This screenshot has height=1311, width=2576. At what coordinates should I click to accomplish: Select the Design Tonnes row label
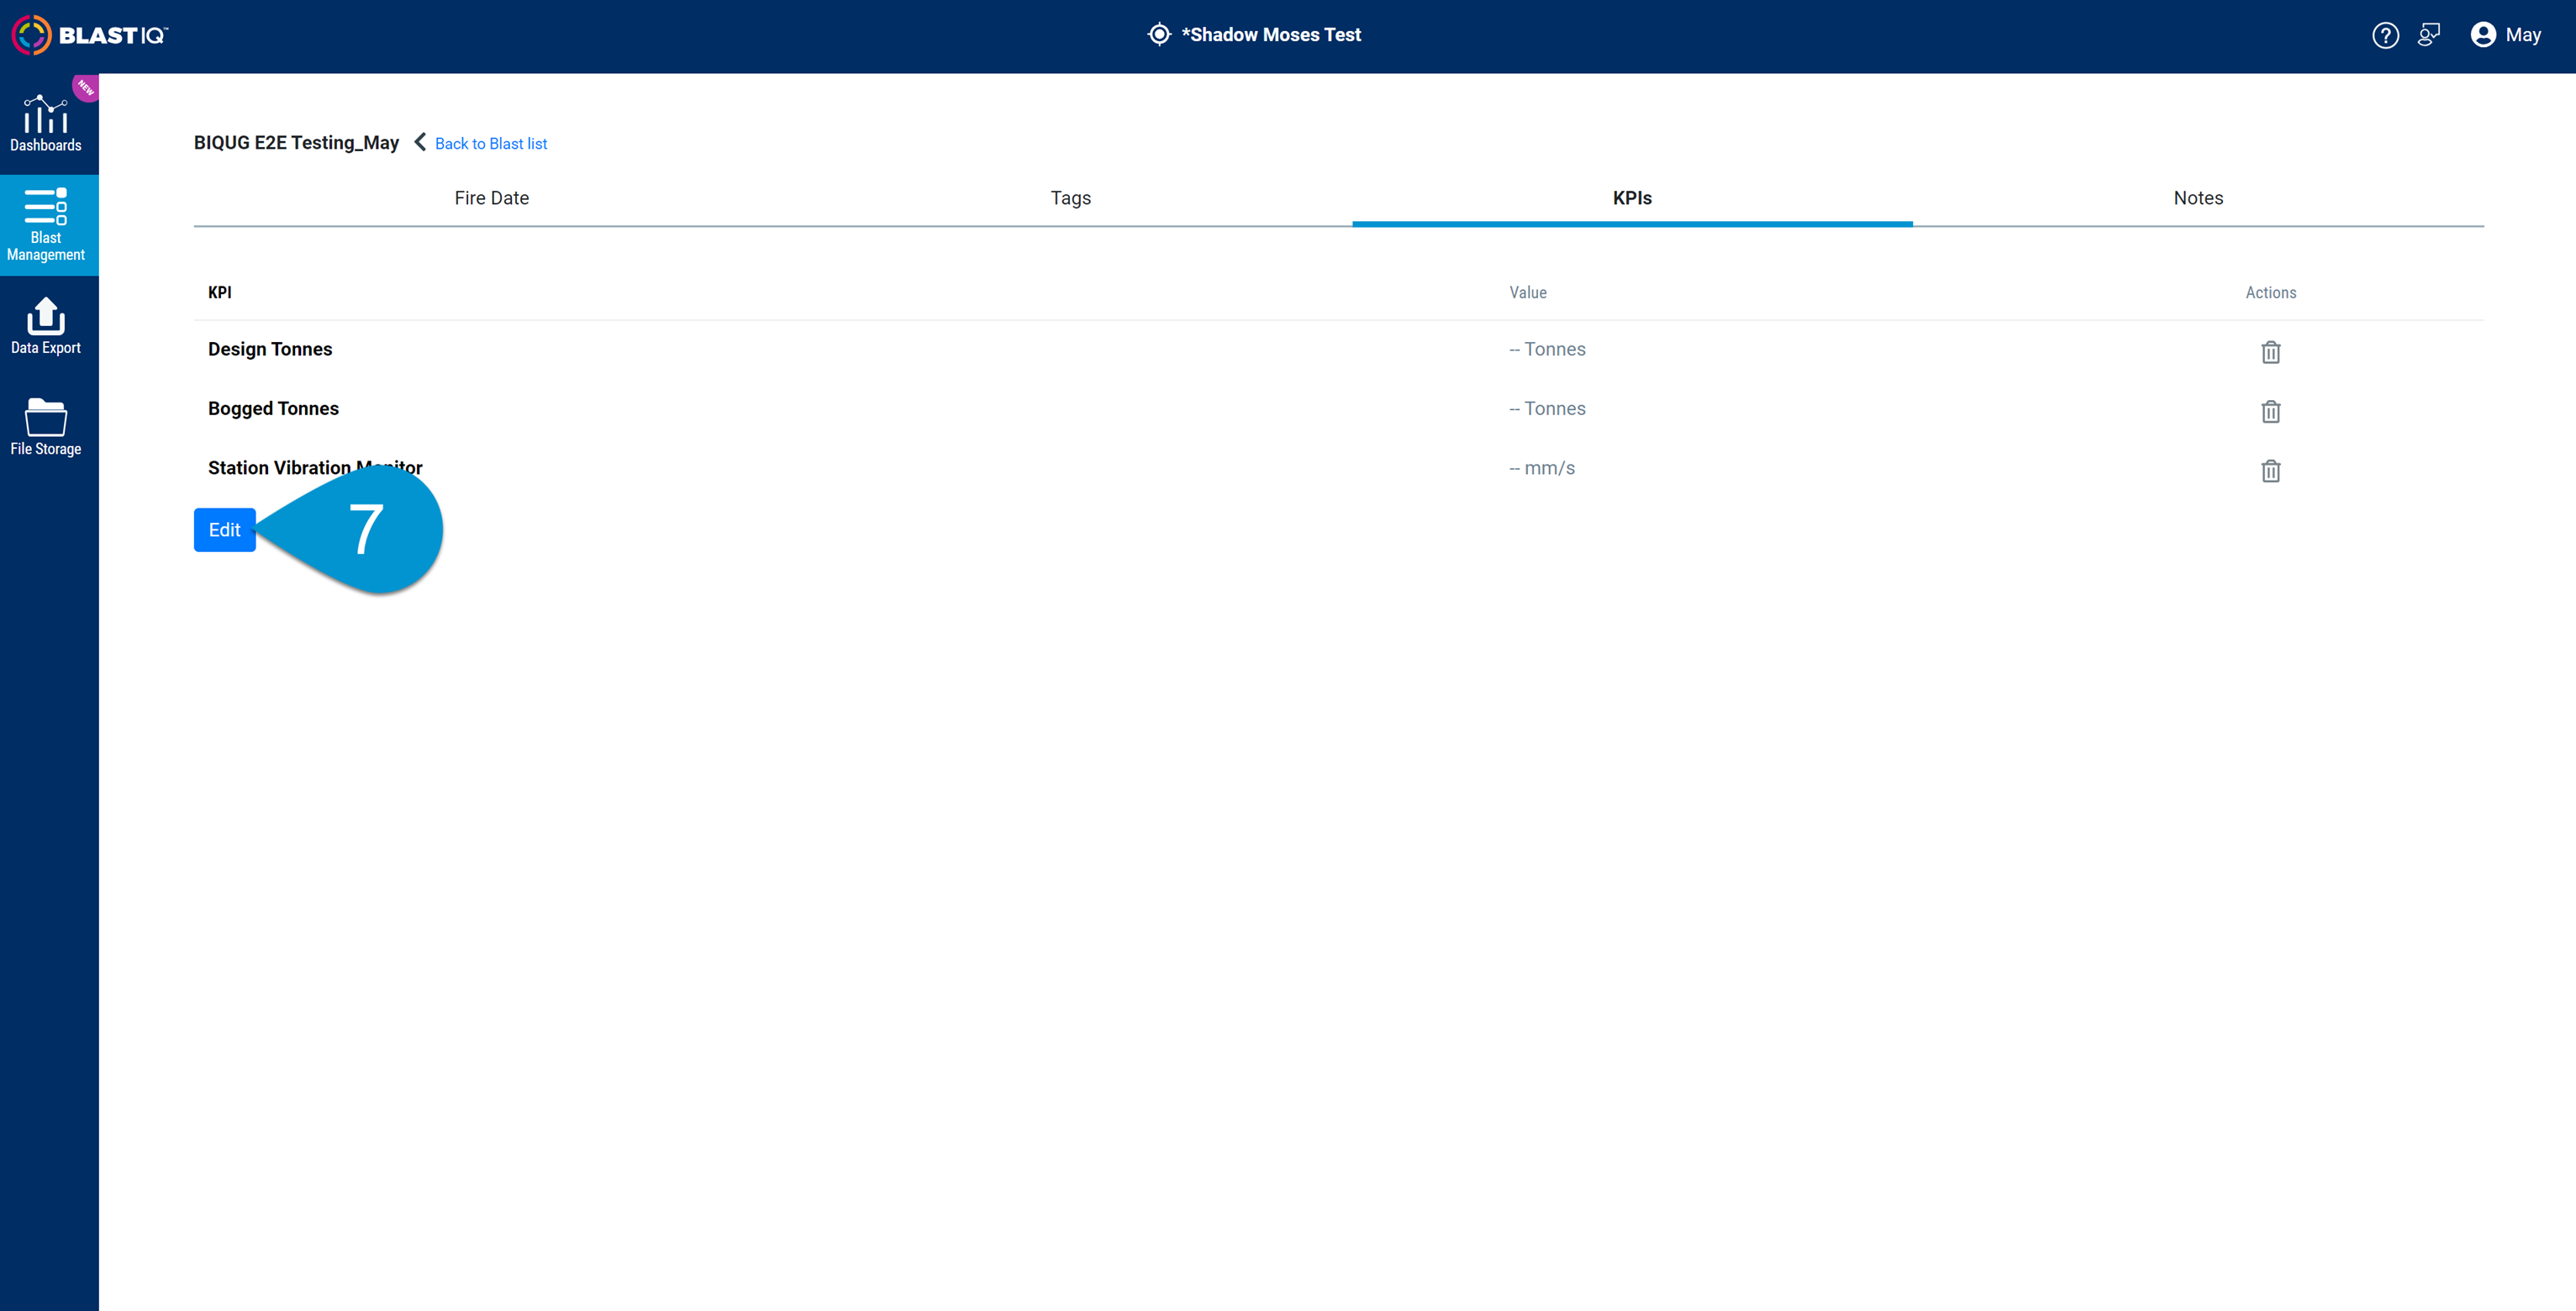click(270, 349)
